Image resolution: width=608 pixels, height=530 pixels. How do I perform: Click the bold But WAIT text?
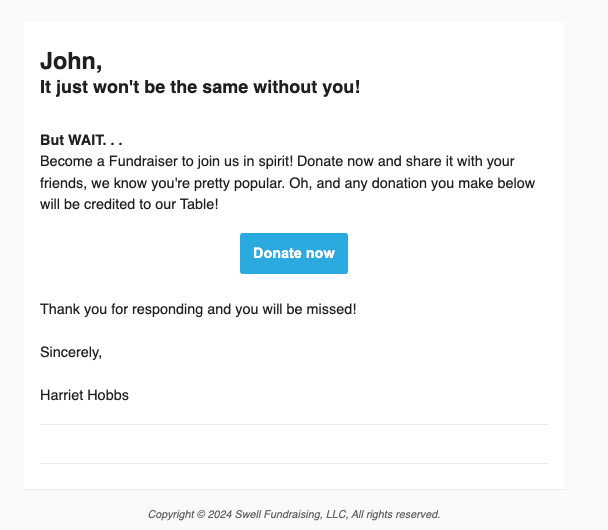81,140
